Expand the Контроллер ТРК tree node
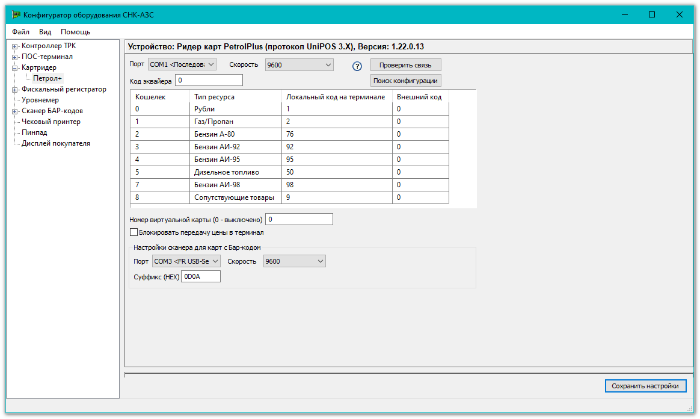This screenshot has width=700, height=419. click(x=14, y=46)
